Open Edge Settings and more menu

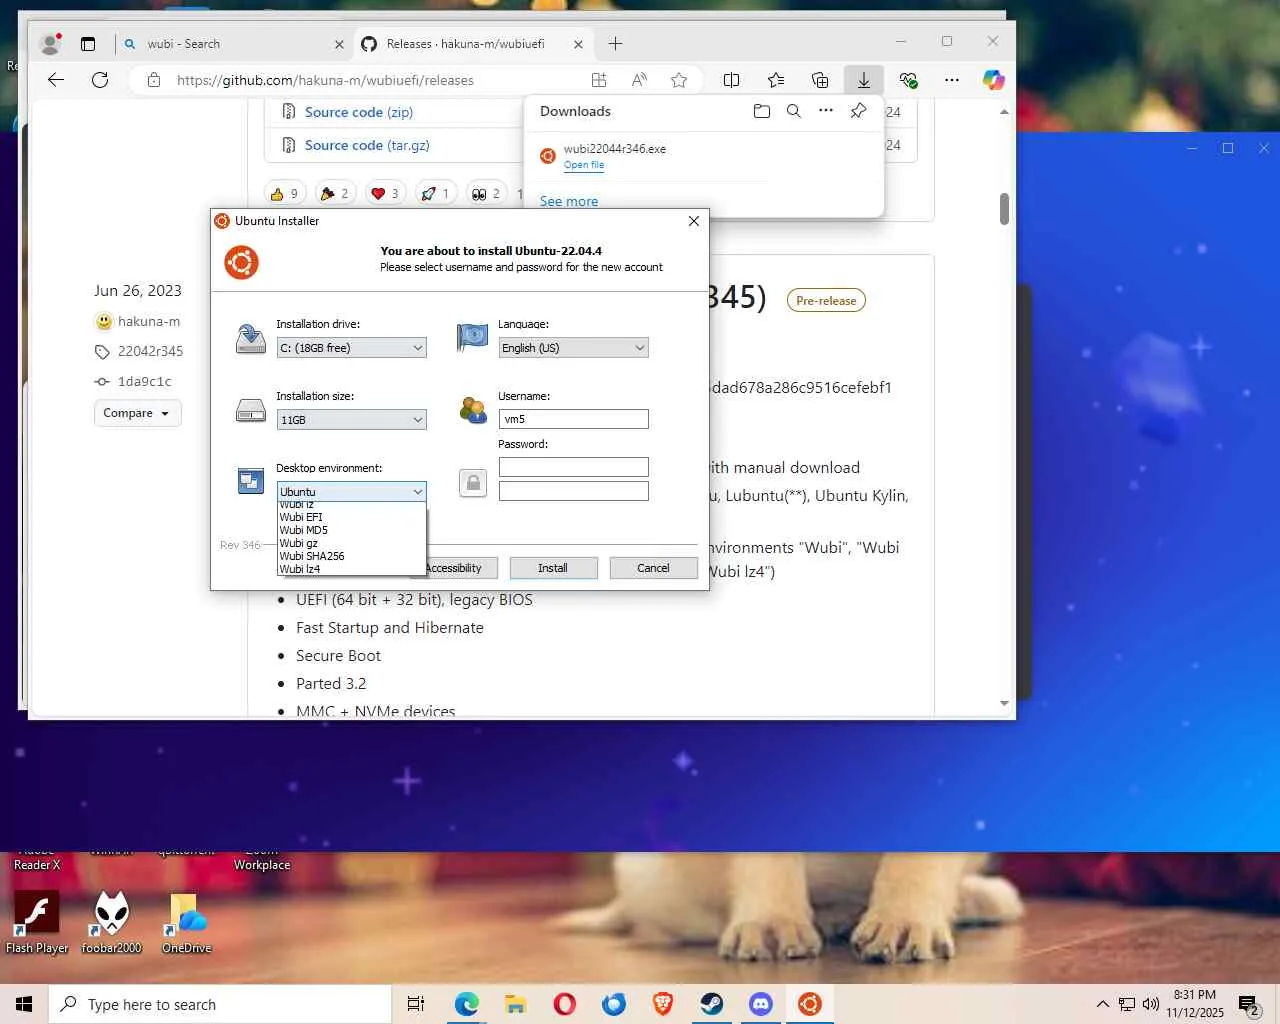click(x=951, y=80)
